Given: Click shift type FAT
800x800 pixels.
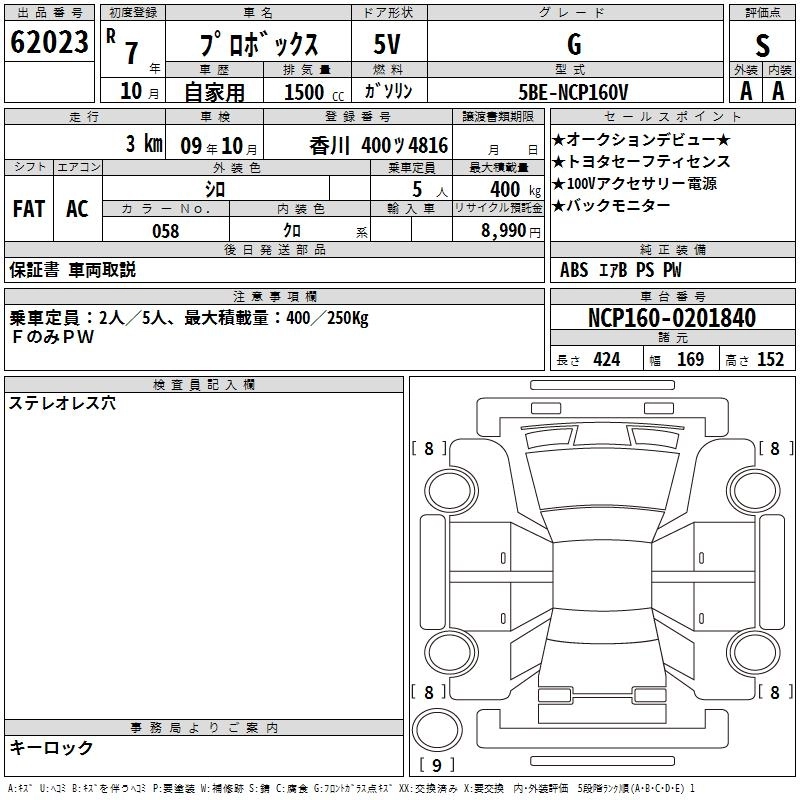Looking at the screenshot, I should (x=29, y=209).
